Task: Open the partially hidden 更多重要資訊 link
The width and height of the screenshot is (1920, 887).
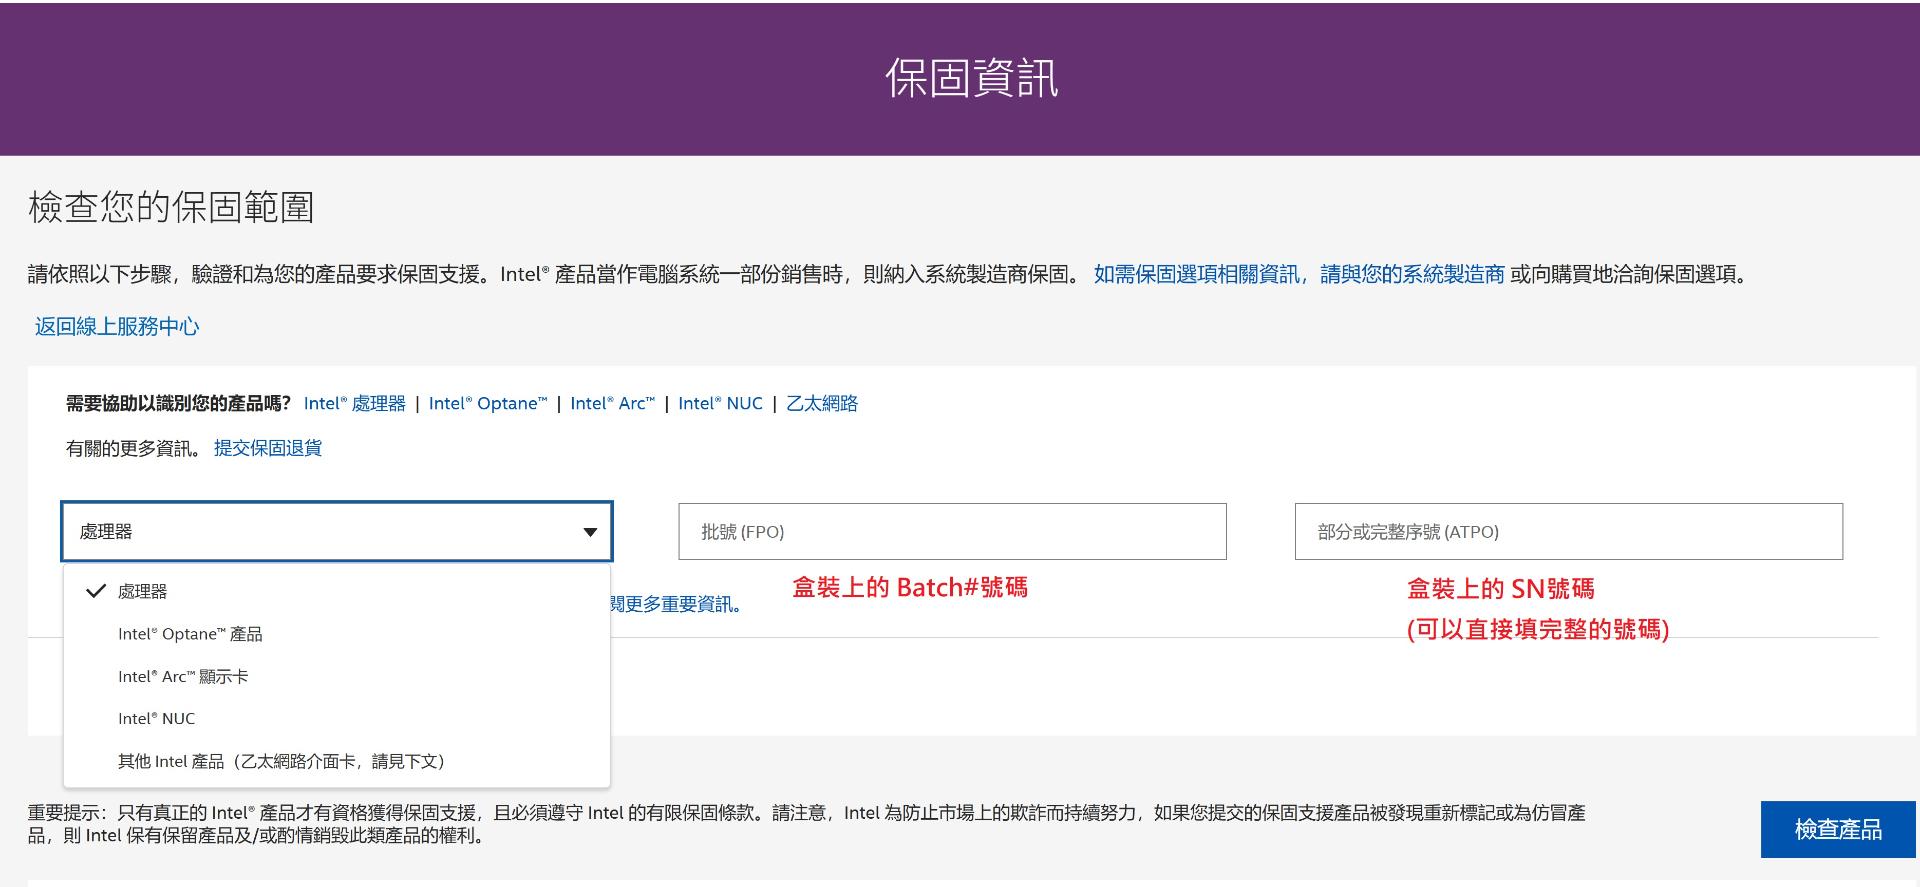Action: tap(676, 604)
